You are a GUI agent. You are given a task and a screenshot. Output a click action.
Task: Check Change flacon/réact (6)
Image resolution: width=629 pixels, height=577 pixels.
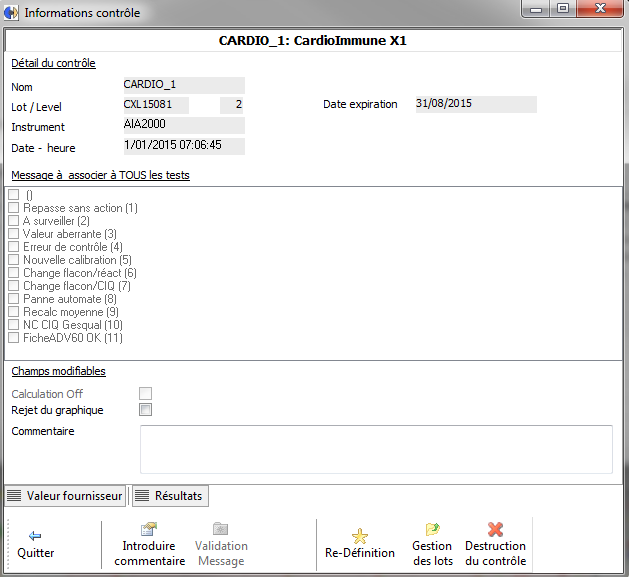coord(14,272)
